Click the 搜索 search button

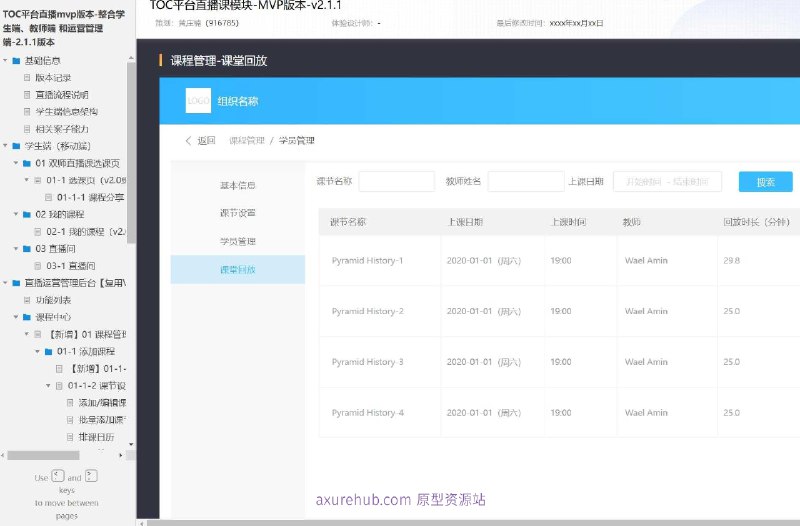point(765,182)
